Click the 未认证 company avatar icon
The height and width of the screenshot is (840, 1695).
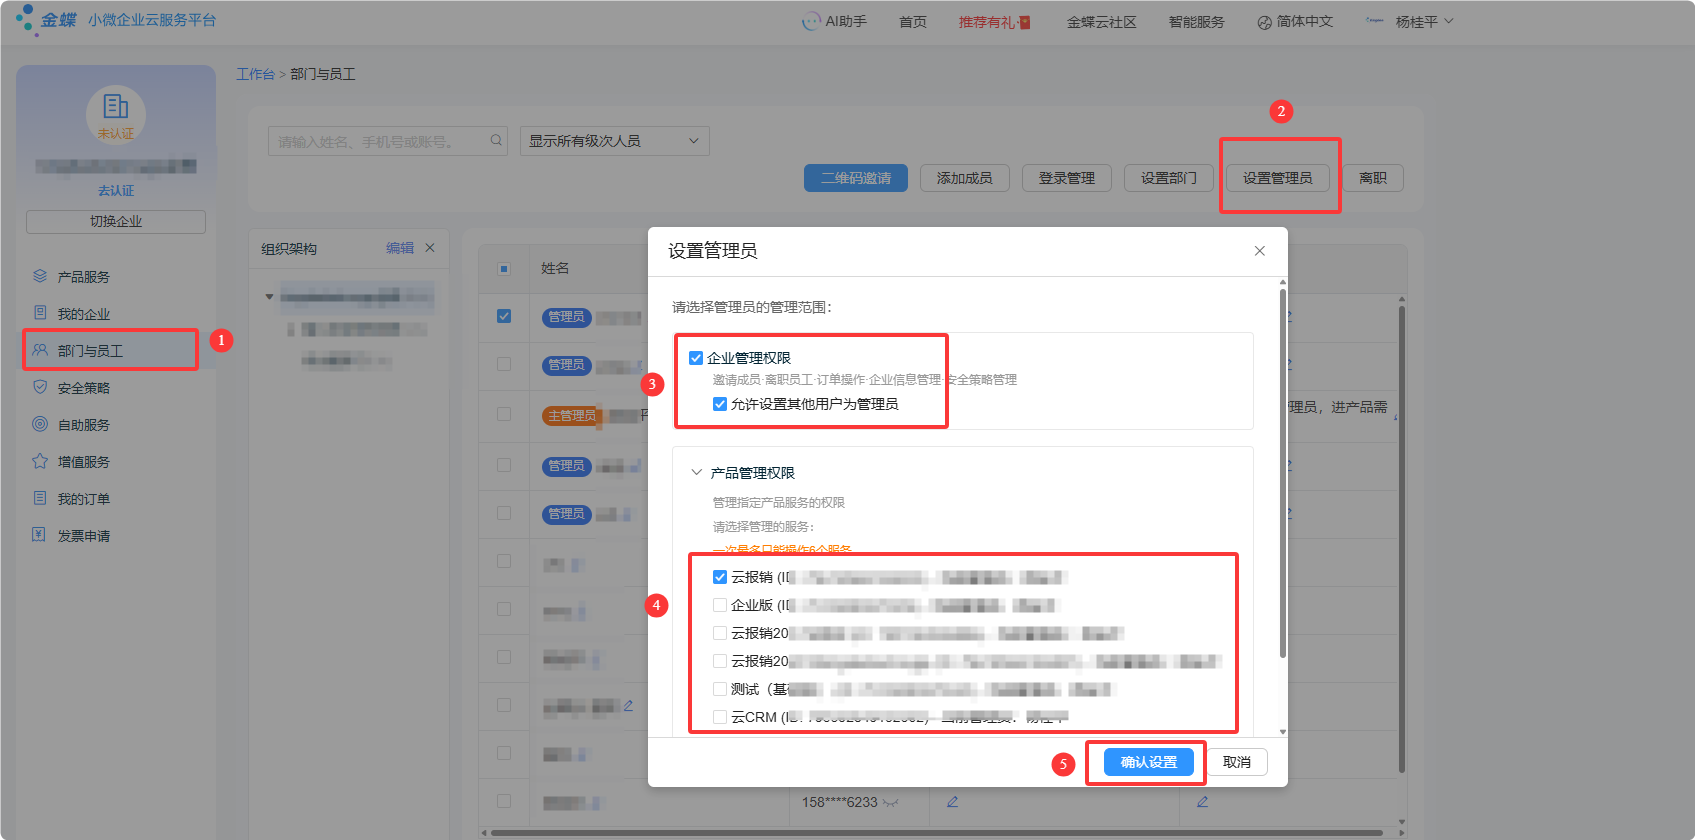point(116,114)
